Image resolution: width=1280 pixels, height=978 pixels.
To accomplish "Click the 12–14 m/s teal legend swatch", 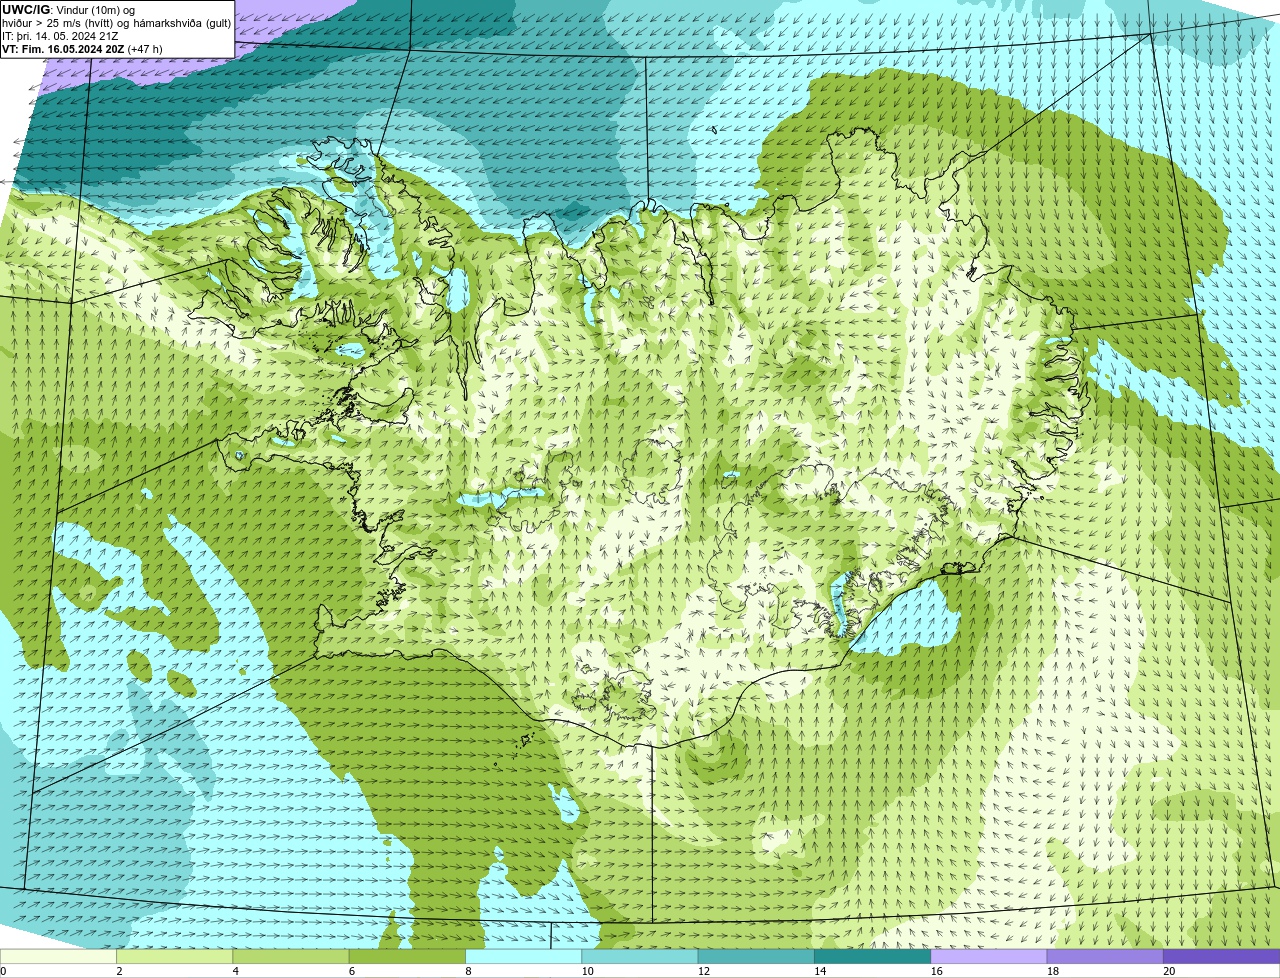I will pyautogui.click(x=756, y=956).
